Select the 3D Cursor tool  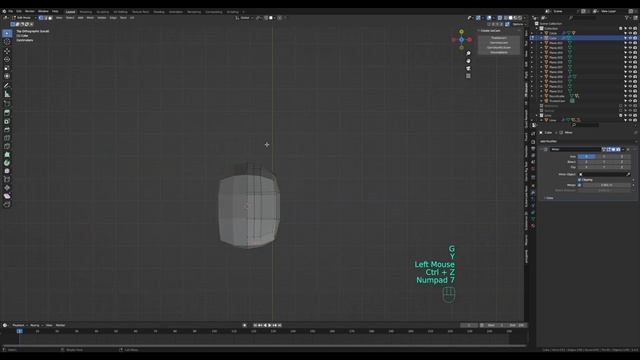pos(7,42)
